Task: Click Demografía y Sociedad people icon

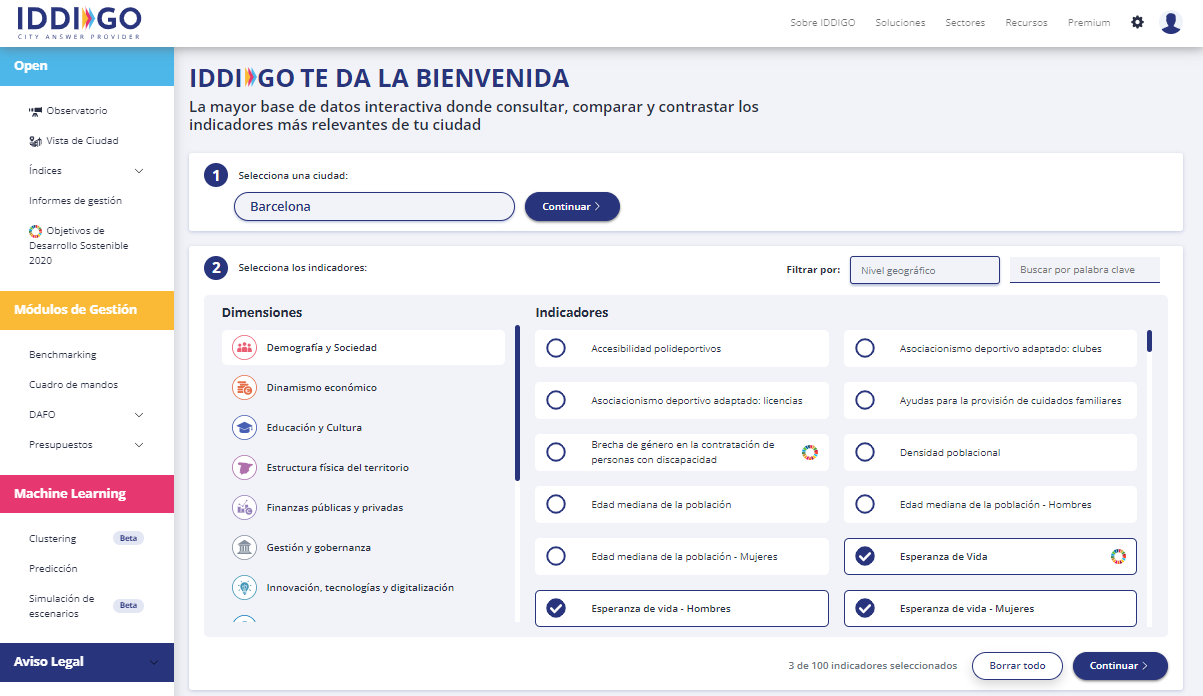Action: [244, 348]
